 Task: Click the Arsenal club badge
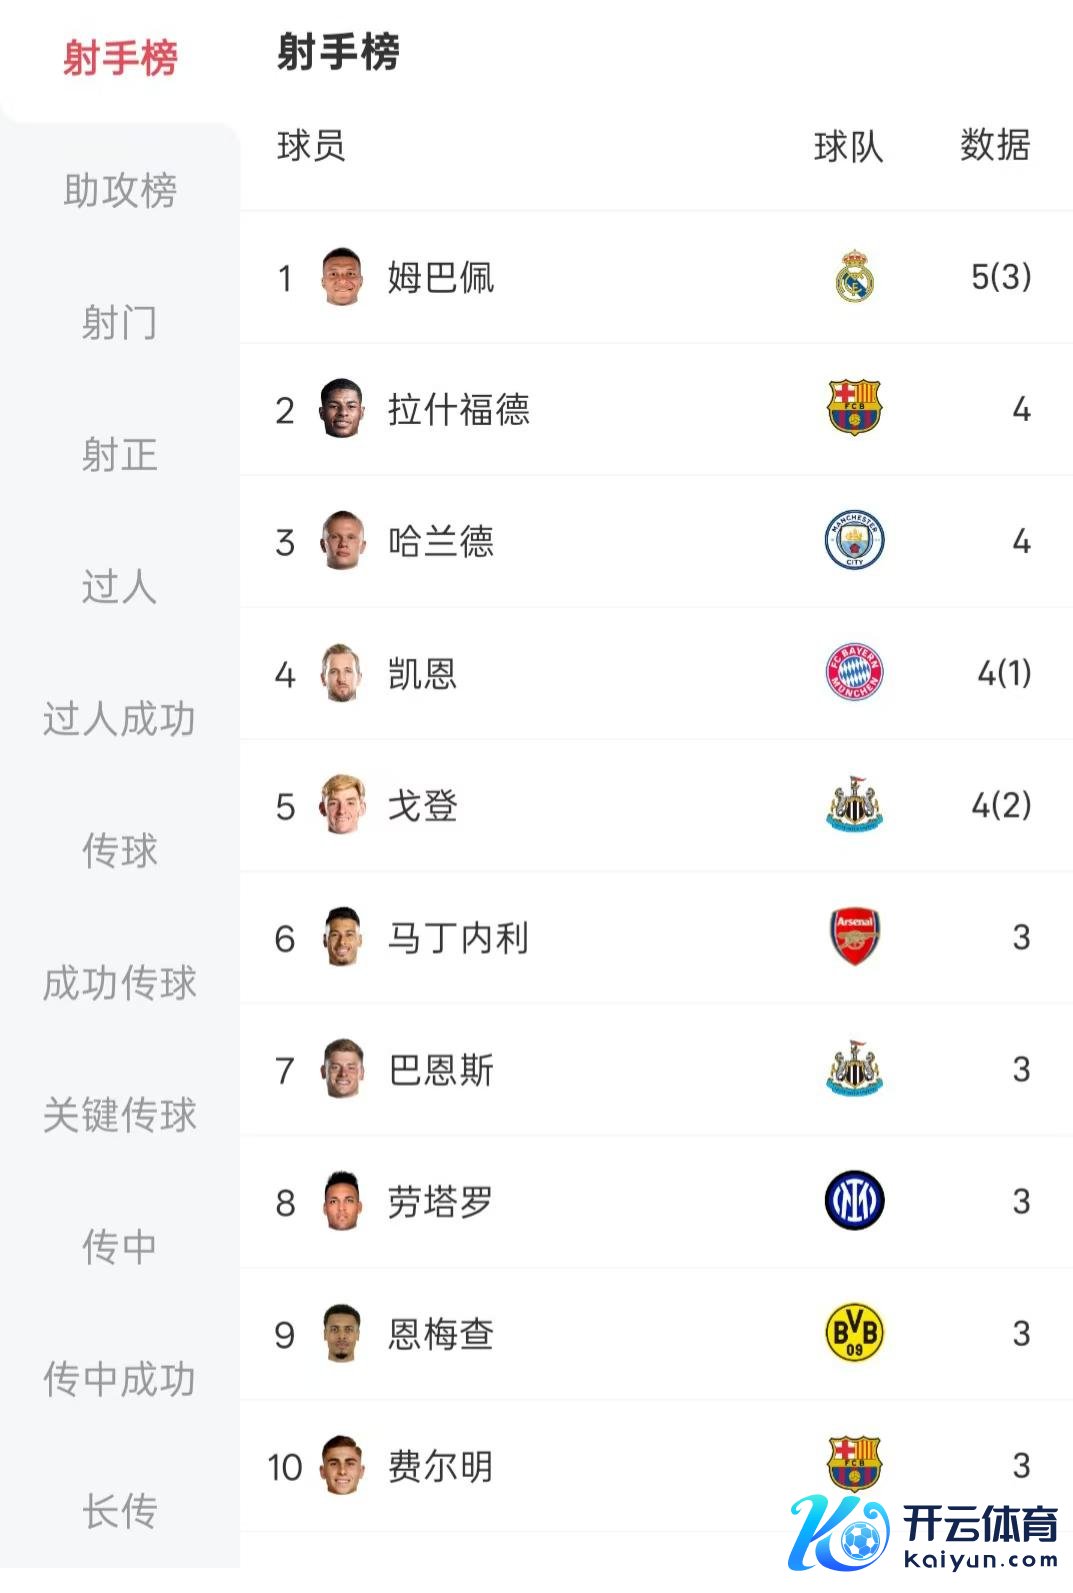pos(854,937)
